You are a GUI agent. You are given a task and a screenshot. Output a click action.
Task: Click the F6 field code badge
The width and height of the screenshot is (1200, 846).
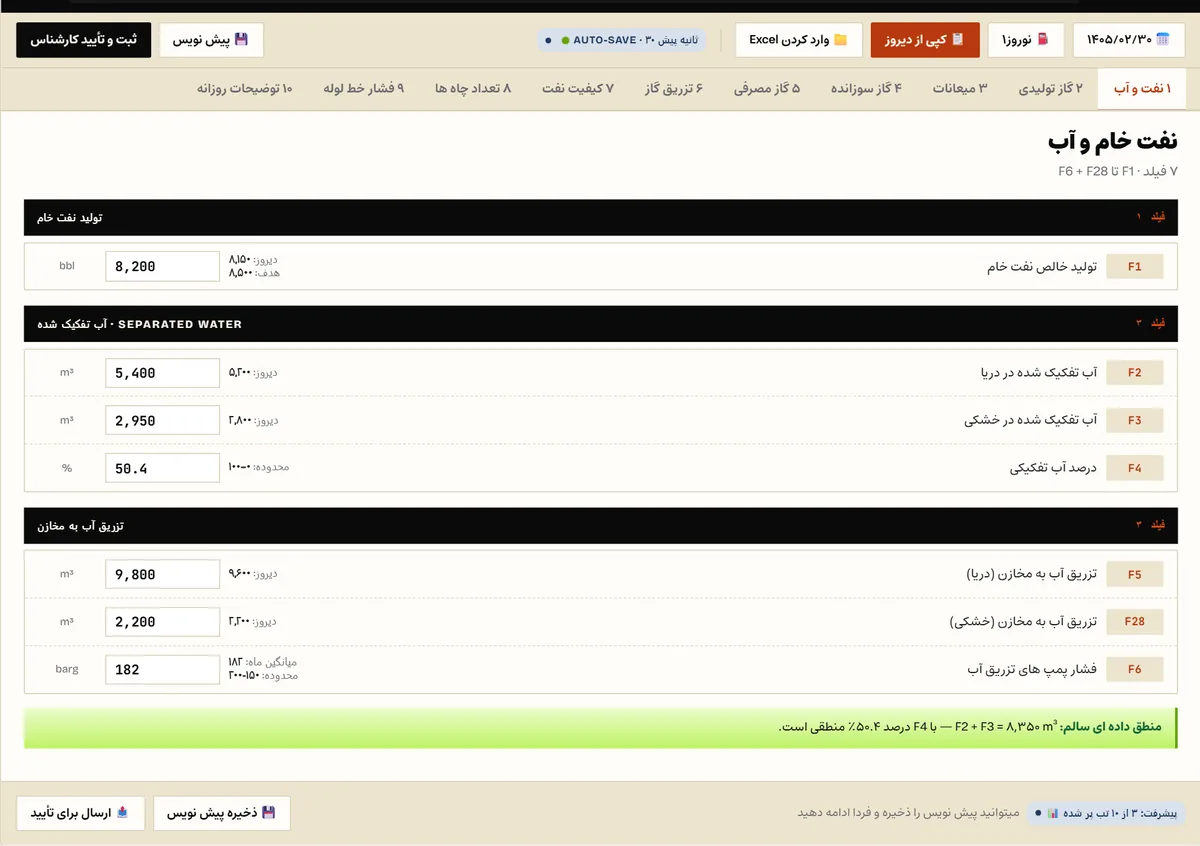pyautogui.click(x=1134, y=669)
